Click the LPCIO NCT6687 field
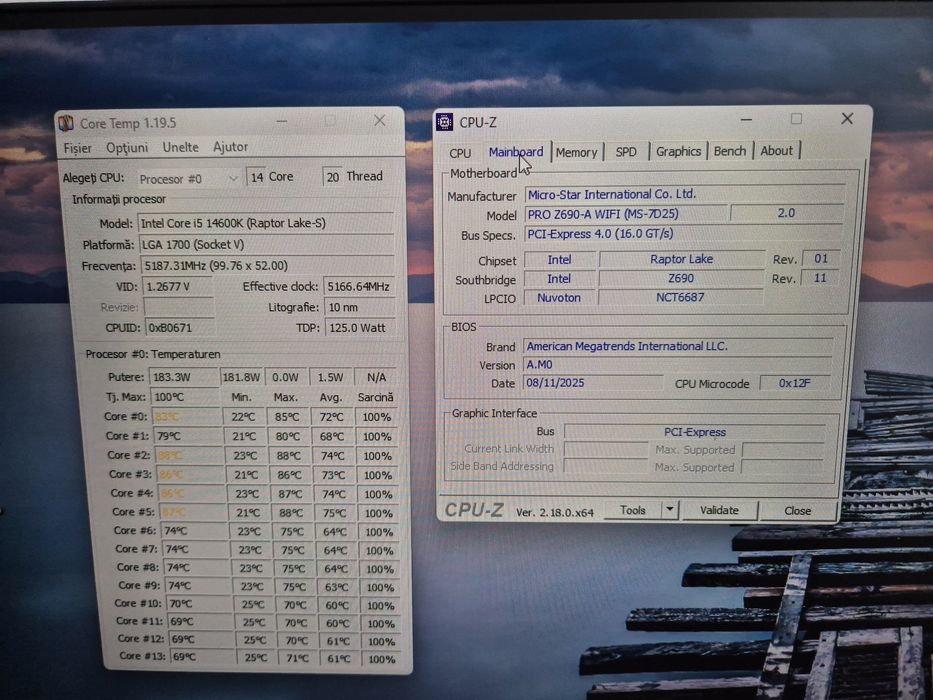This screenshot has height=700, width=933. point(680,297)
